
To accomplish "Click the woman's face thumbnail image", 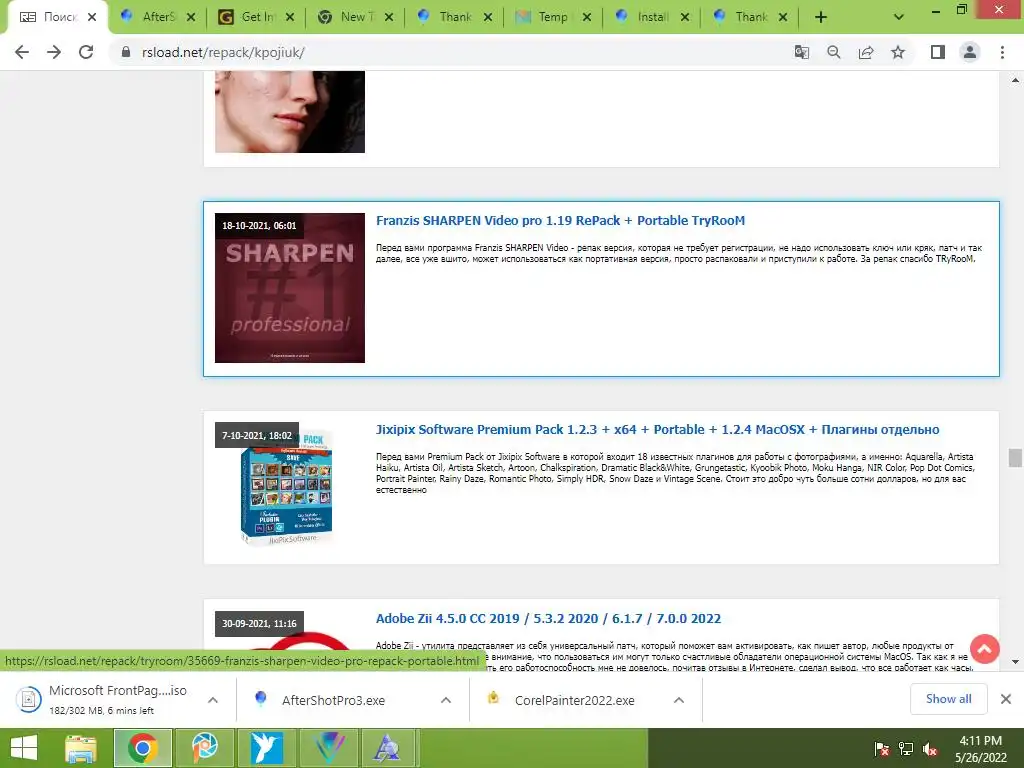I will (x=290, y=112).
